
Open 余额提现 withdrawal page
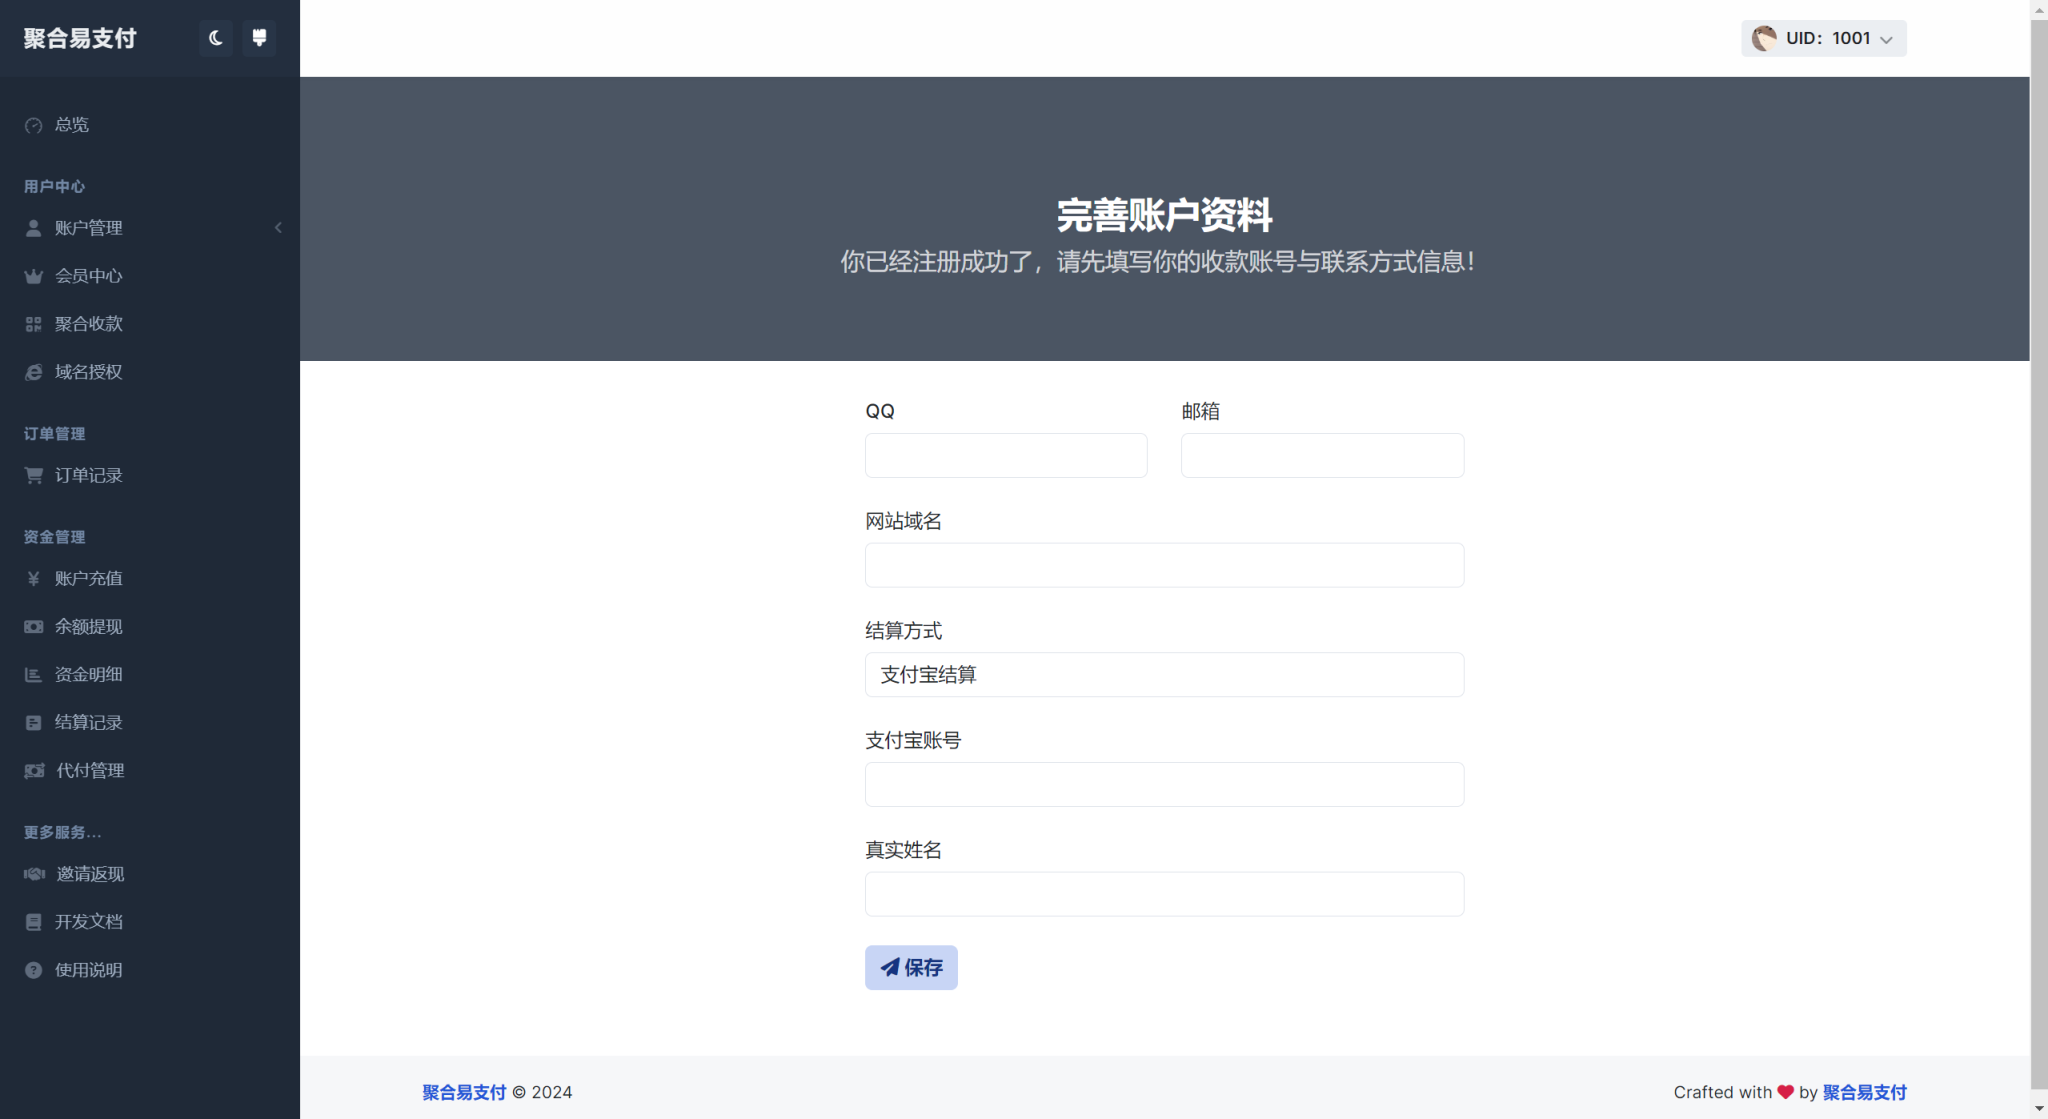[89, 626]
